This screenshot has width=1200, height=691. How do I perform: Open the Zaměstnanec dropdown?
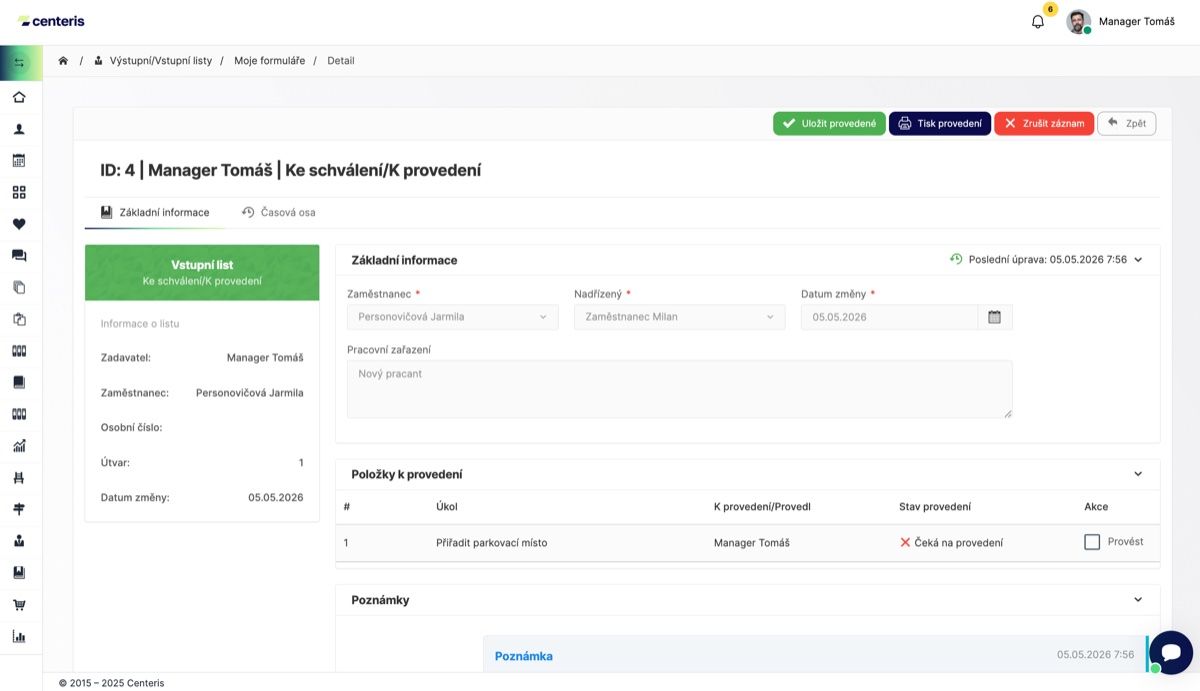tap(453, 317)
